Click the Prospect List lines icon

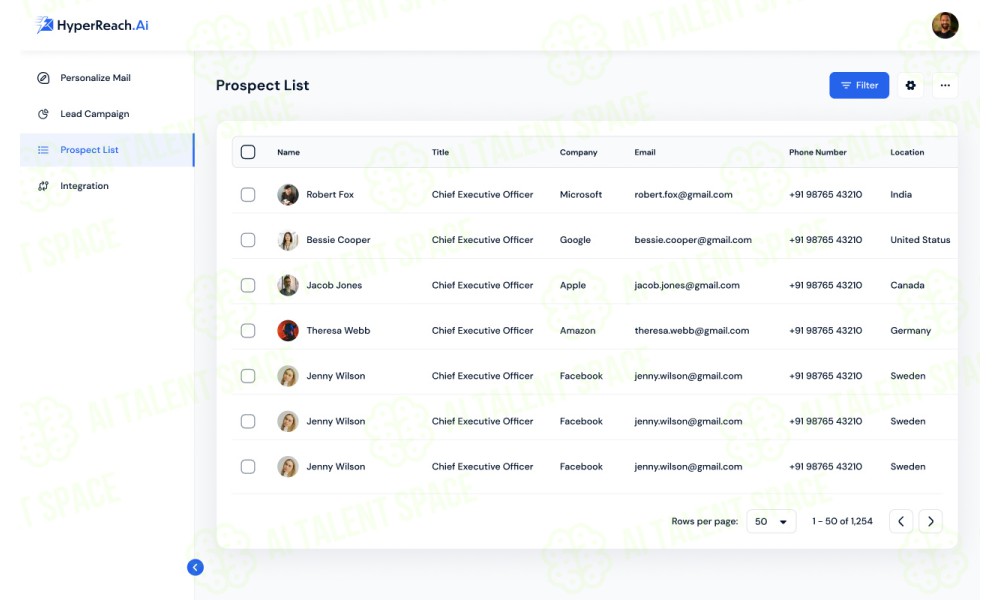(43, 150)
